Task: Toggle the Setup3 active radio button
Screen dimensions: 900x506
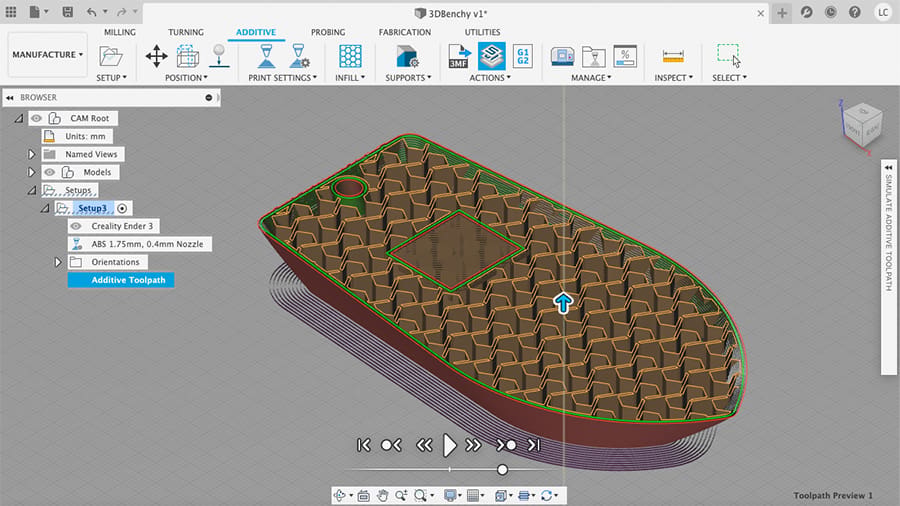Action: click(x=122, y=208)
